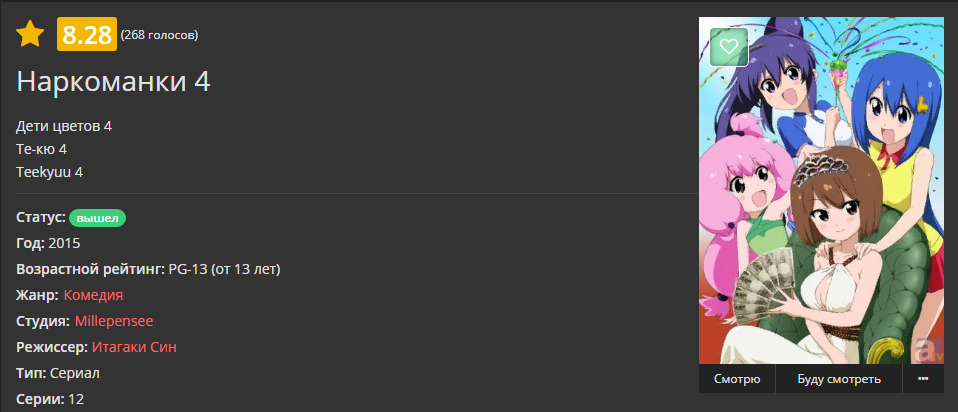The height and width of the screenshot is (412, 958).
Task: Click the title "Наркоманки 4"
Action: pyautogui.click(x=113, y=82)
